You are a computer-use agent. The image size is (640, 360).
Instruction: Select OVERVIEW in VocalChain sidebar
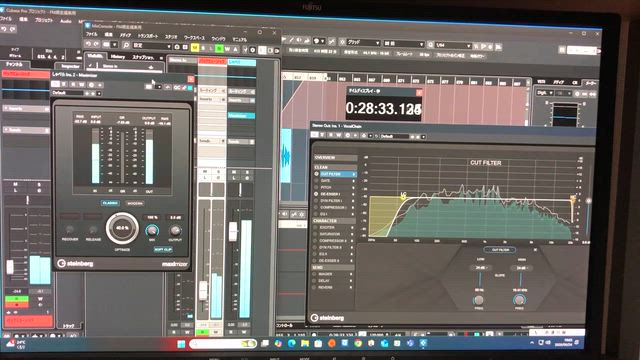click(335, 158)
